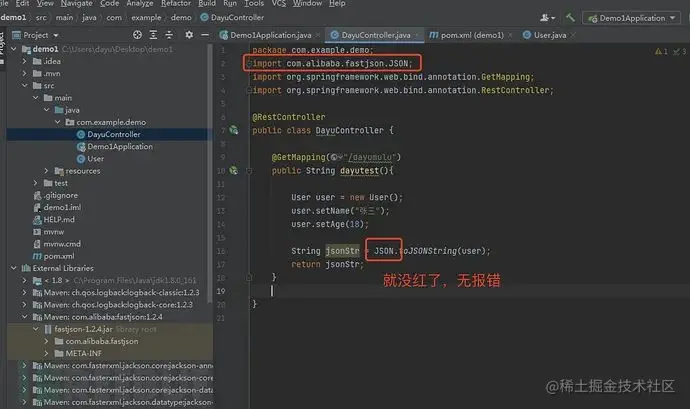Expand the .idea folder
Image resolution: width=690 pixels, height=409 pixels.
point(25,61)
